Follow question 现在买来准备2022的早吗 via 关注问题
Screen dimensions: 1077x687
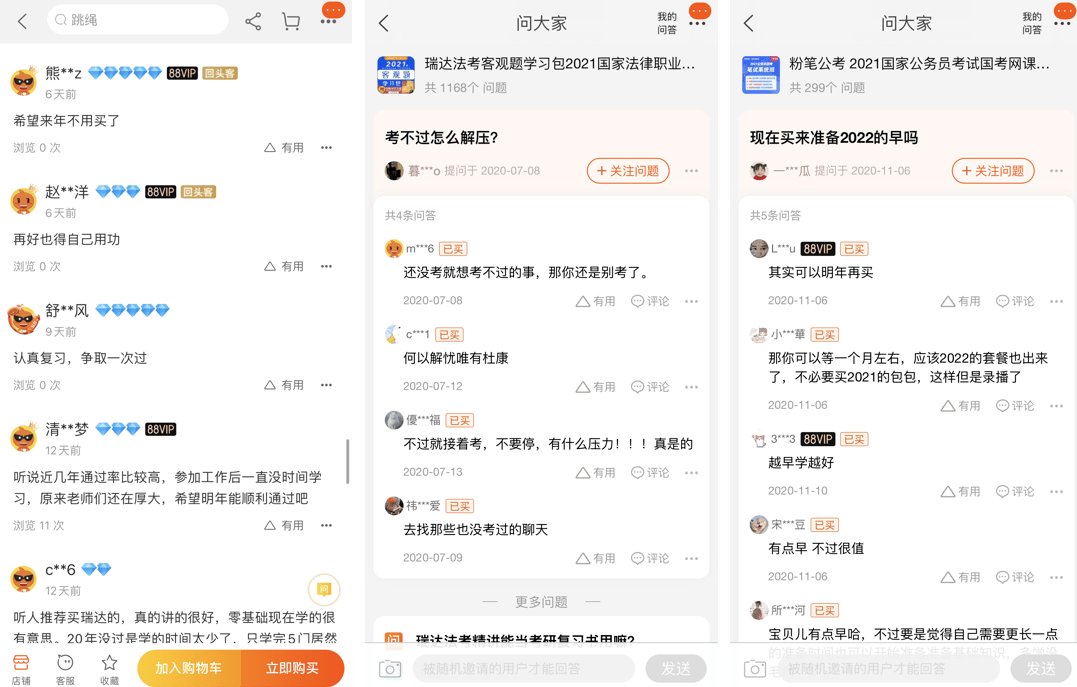coord(992,171)
